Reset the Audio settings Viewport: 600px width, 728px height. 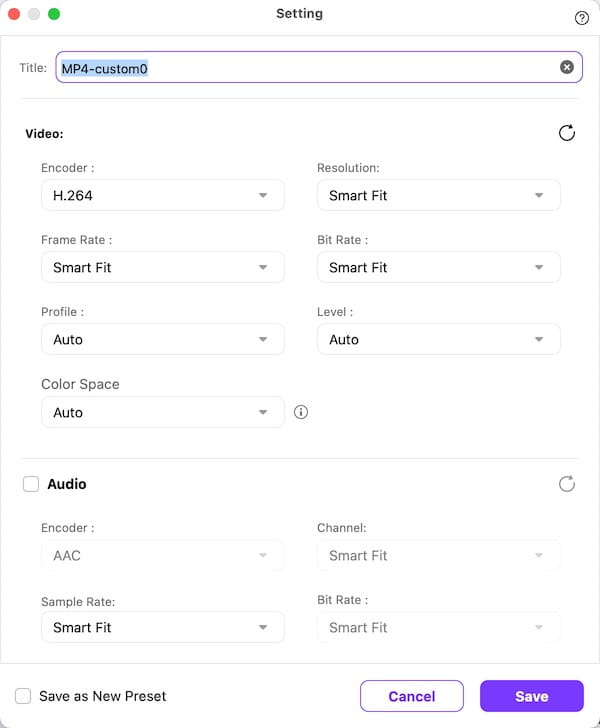tap(567, 484)
